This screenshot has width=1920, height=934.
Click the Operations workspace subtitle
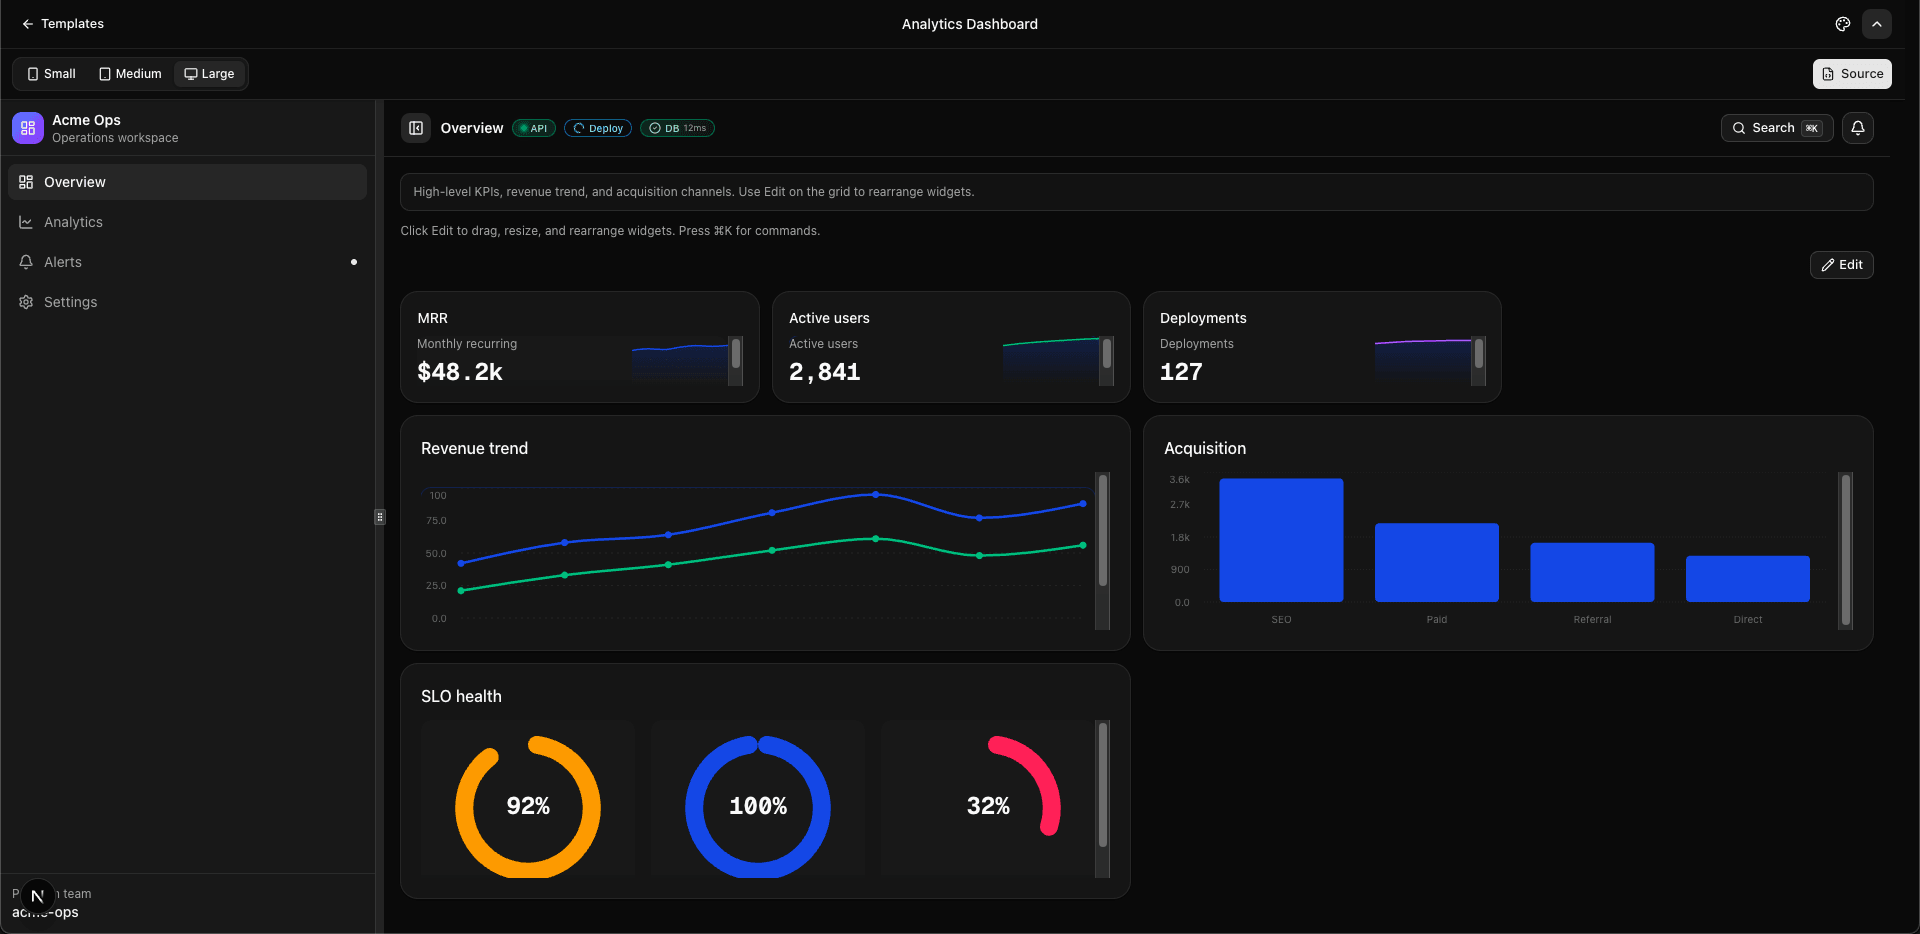tap(115, 138)
